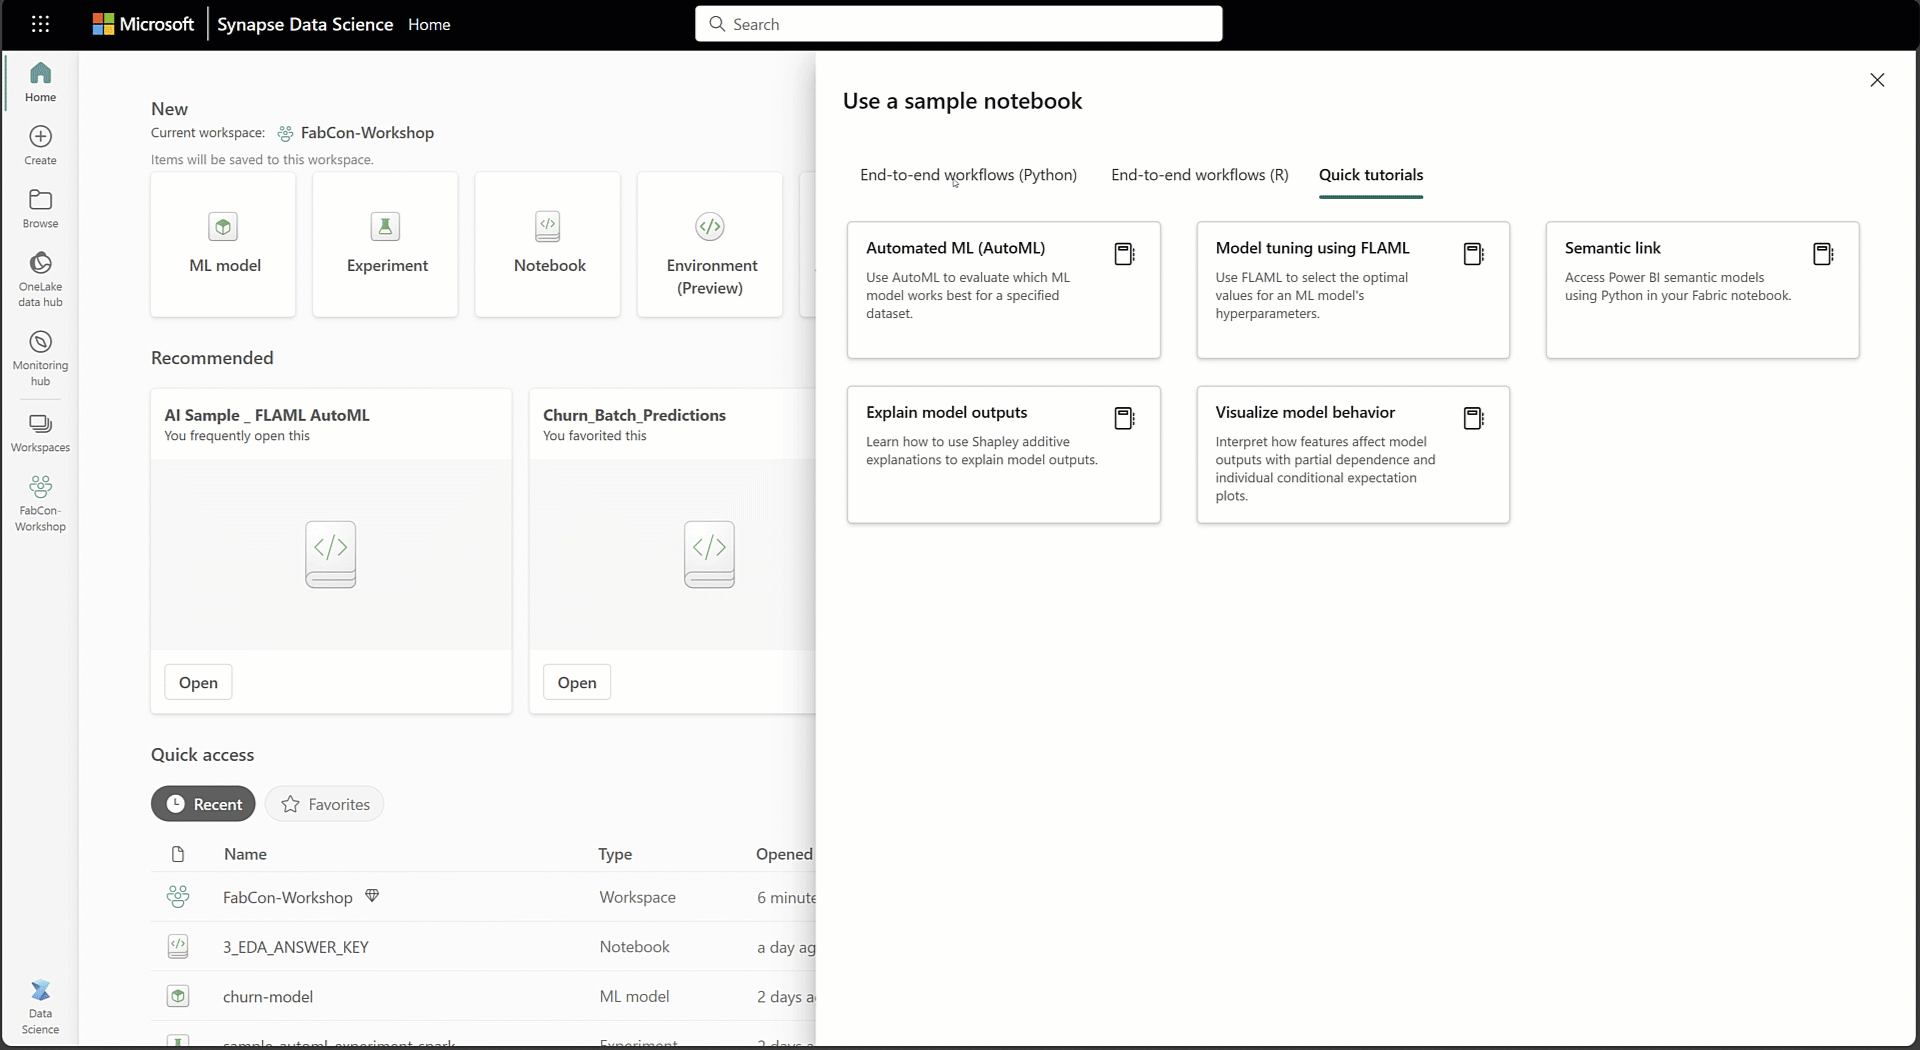Viewport: 1920px width, 1050px height.
Task: Open the Visualize model behavior tutorial
Action: click(1353, 454)
